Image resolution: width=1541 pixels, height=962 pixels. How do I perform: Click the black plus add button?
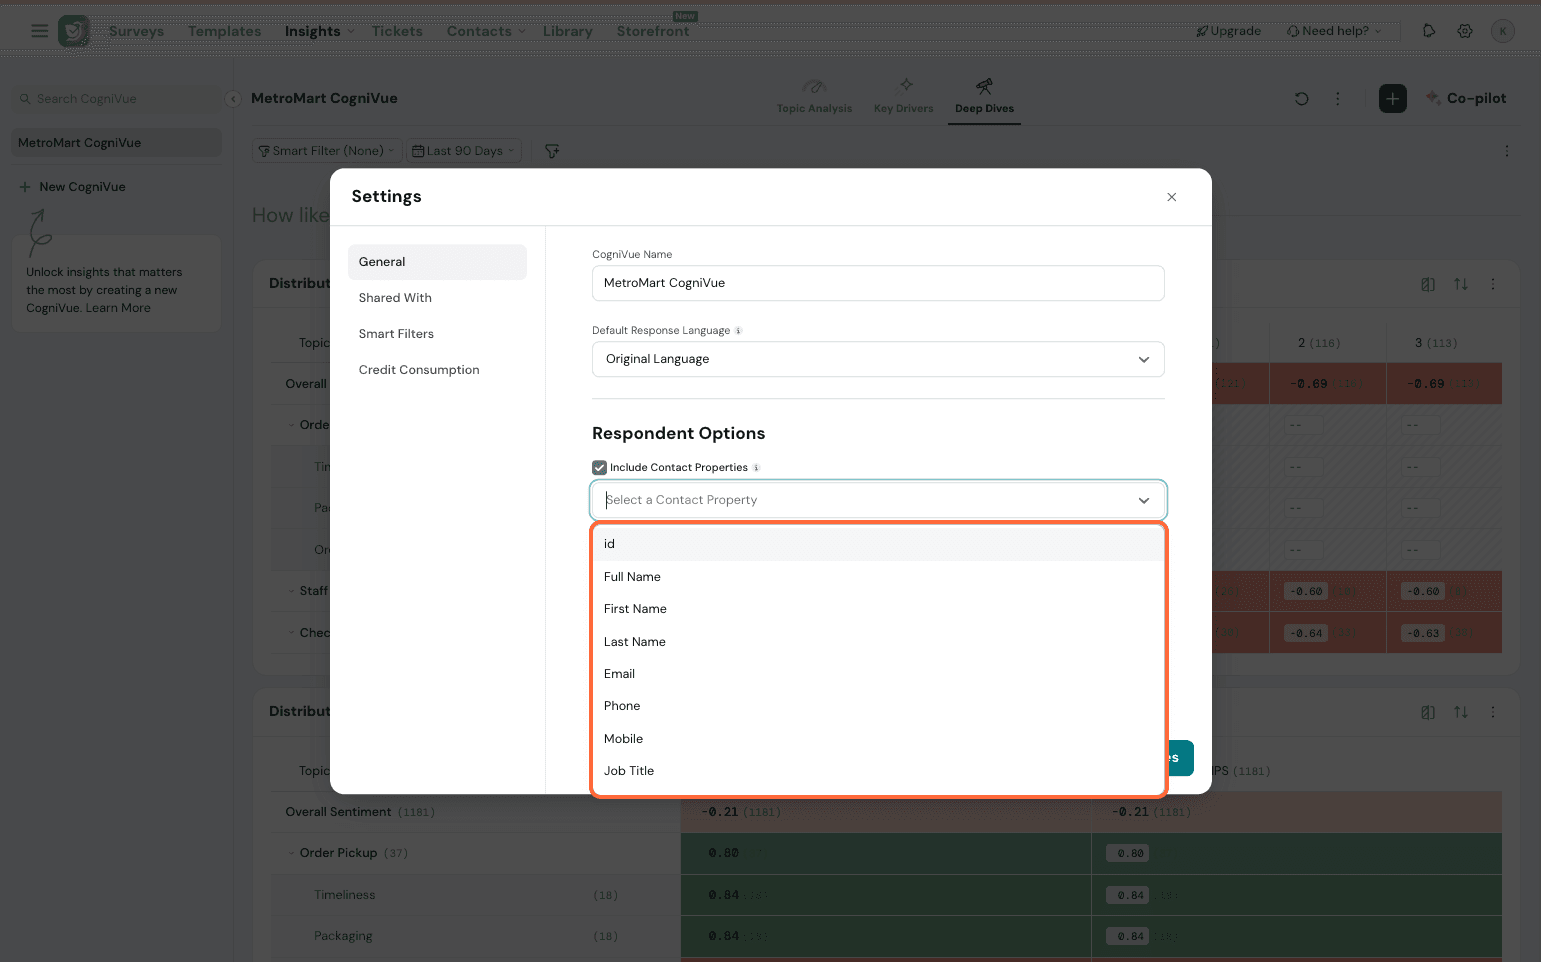[x=1392, y=98]
